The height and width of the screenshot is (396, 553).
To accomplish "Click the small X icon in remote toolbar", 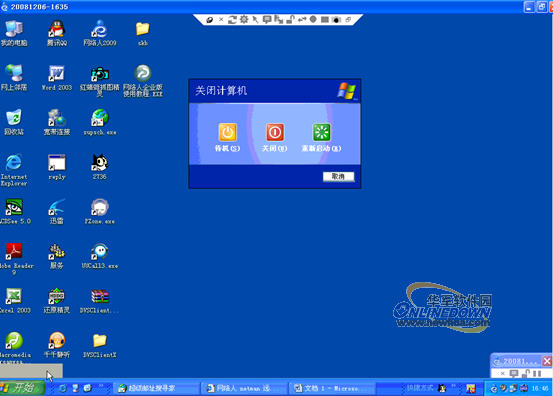I will pos(221,19).
